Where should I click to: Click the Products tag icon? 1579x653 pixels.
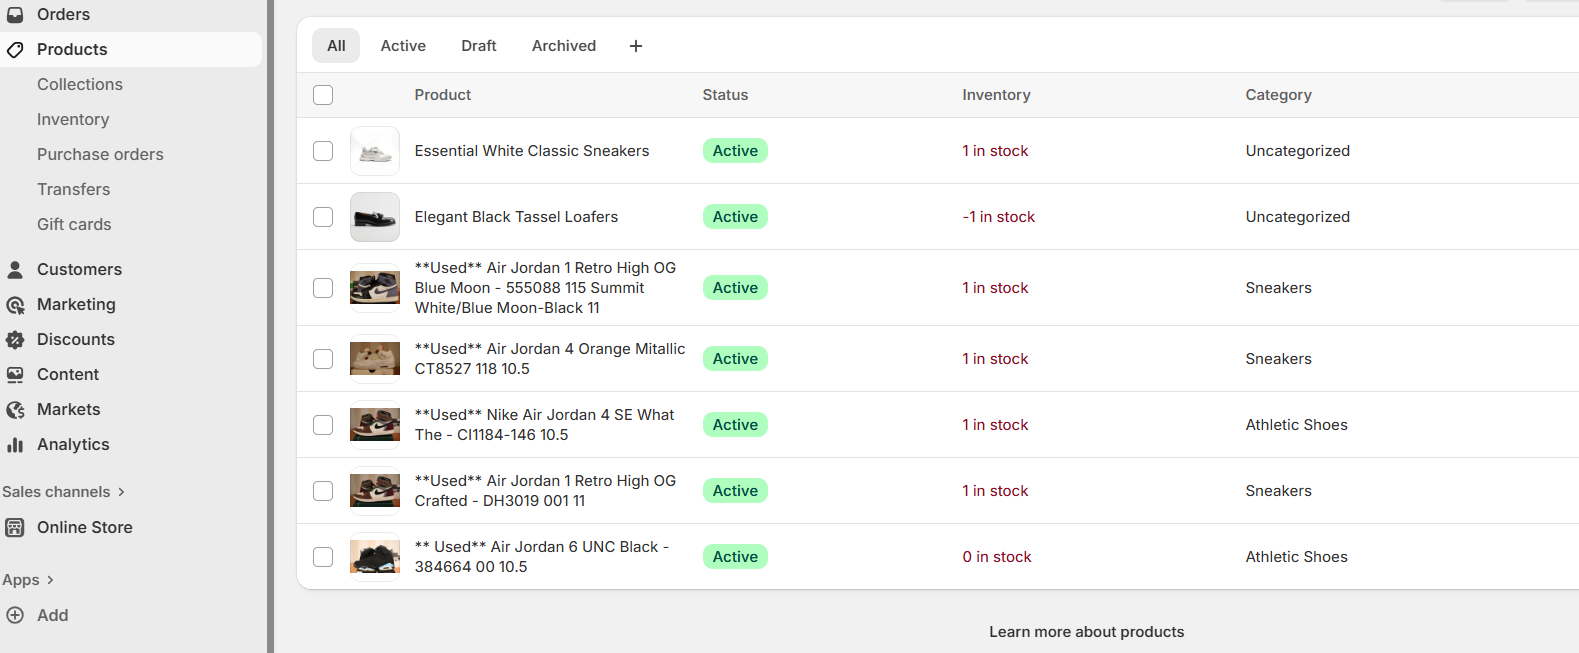coord(15,49)
